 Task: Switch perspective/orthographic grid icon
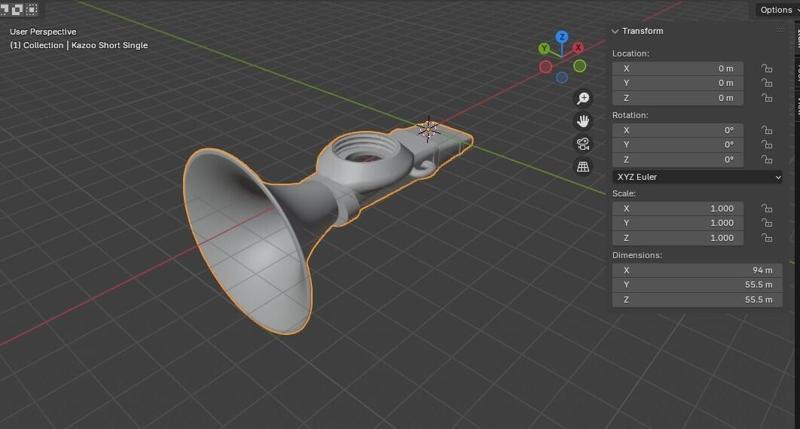[x=583, y=167]
